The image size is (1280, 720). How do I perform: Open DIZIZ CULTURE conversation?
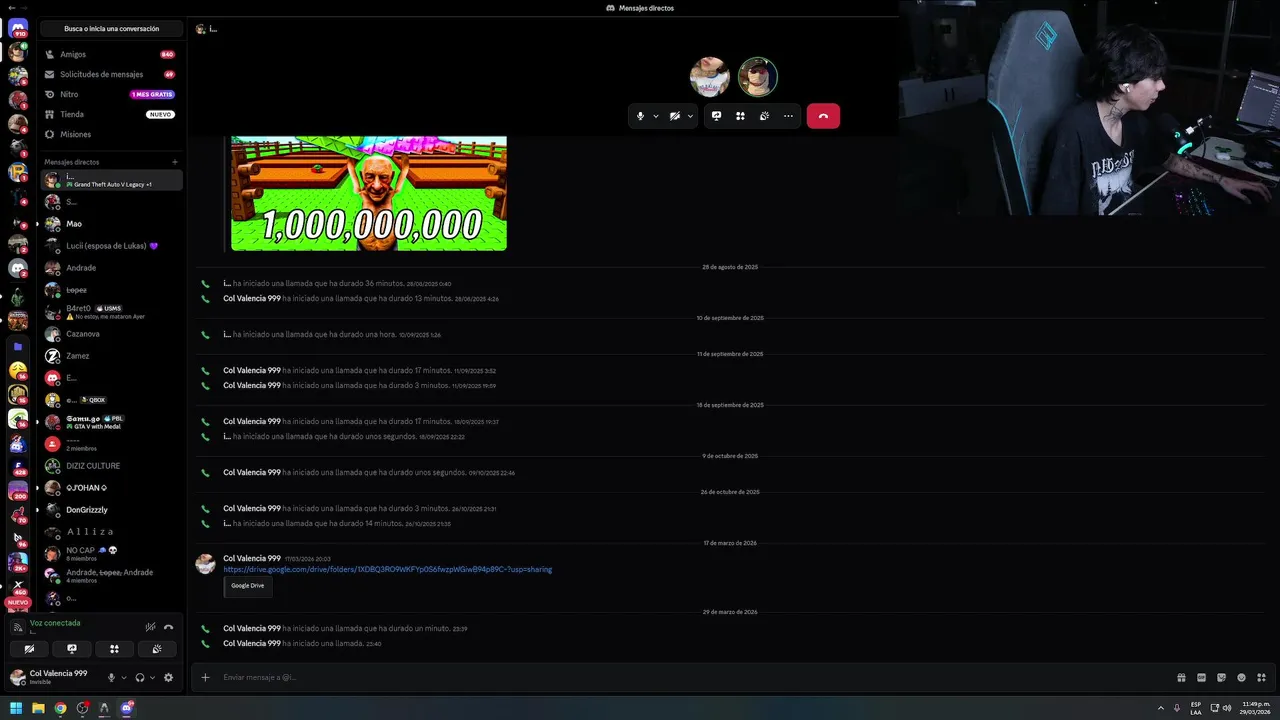[x=111, y=466]
